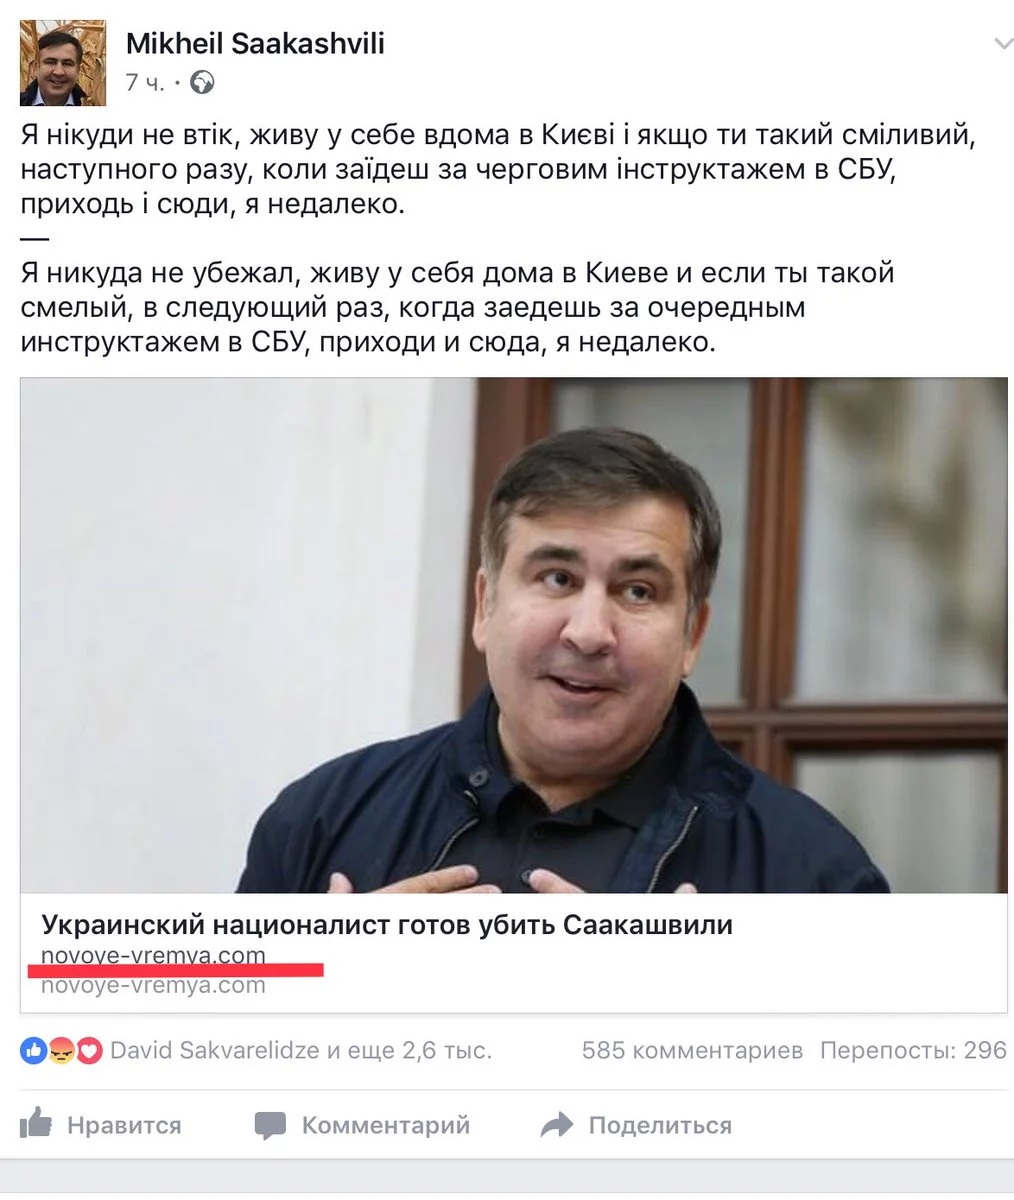This screenshot has width=1014, height=1200.
Task: Expand the post options chevron
Action: click(1002, 44)
